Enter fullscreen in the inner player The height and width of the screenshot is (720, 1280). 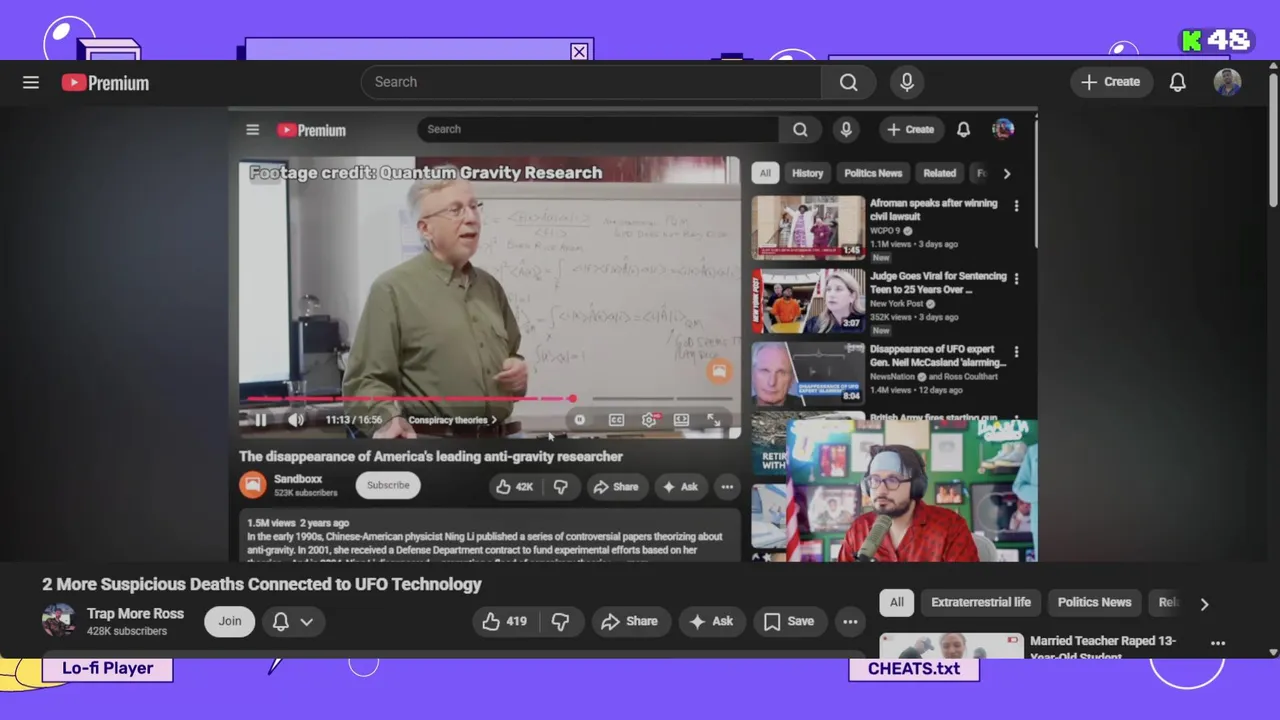[x=713, y=420]
